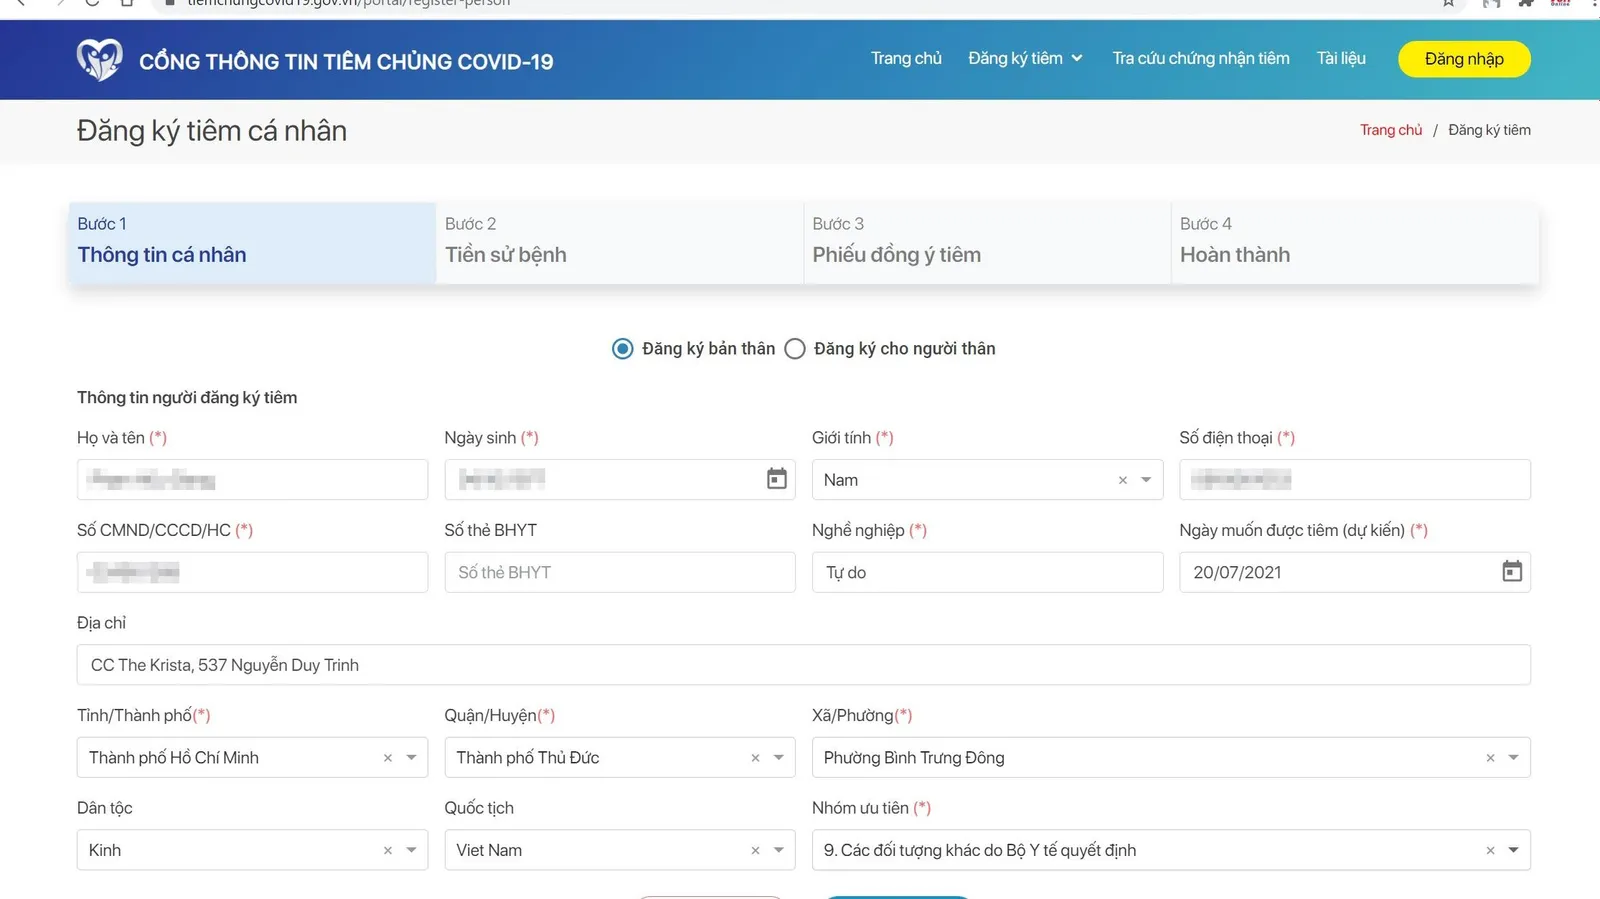Click the Thành phố Hồ Chí Minh combo box
1600x899 pixels.
click(x=252, y=758)
